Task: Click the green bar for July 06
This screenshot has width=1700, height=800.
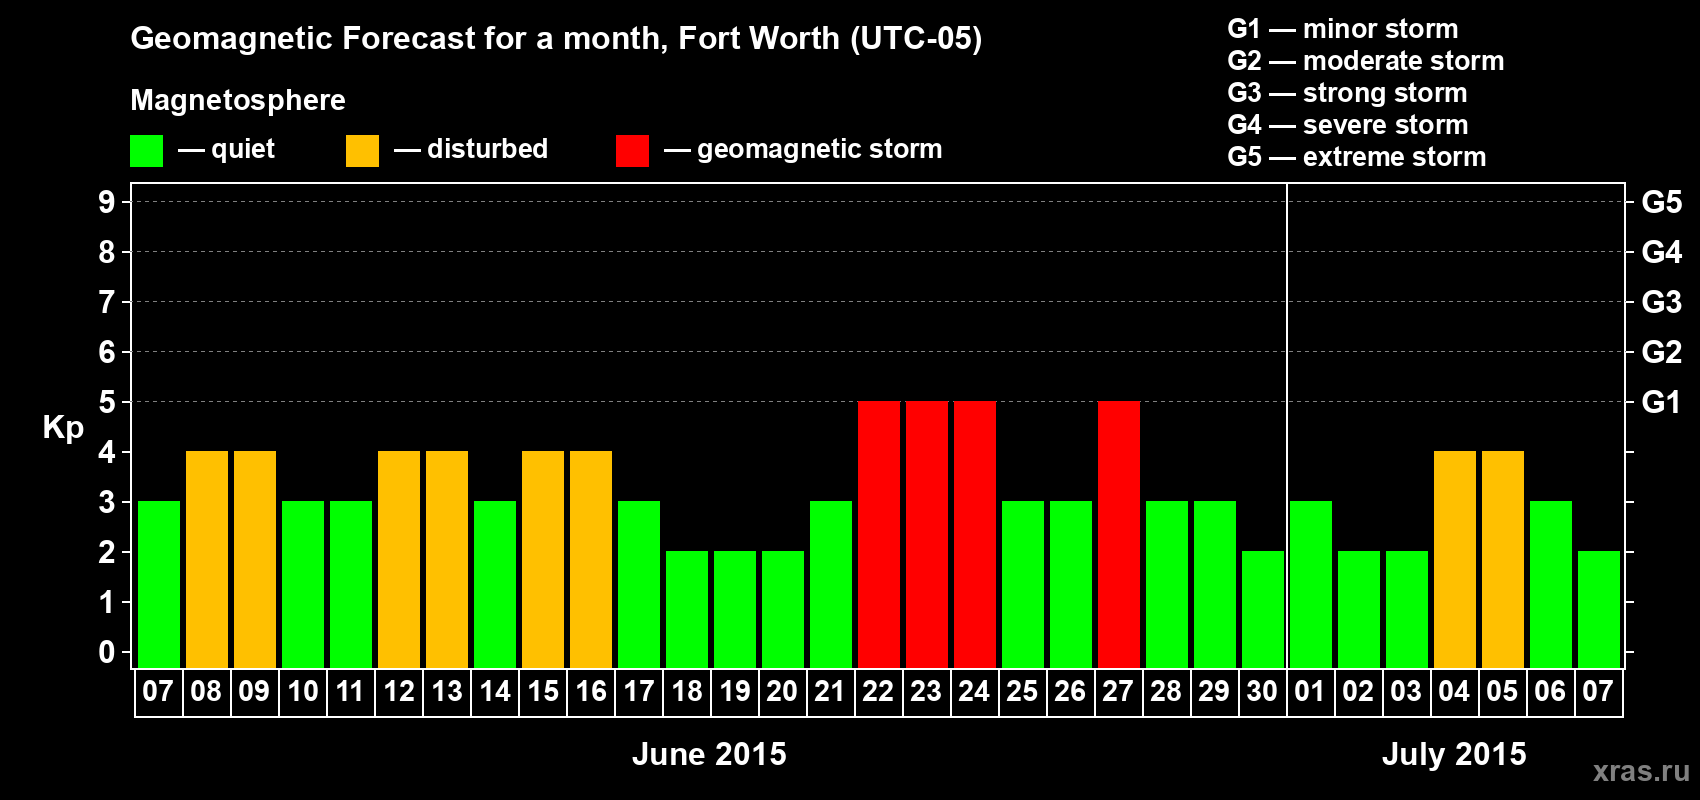Action: click(1551, 585)
